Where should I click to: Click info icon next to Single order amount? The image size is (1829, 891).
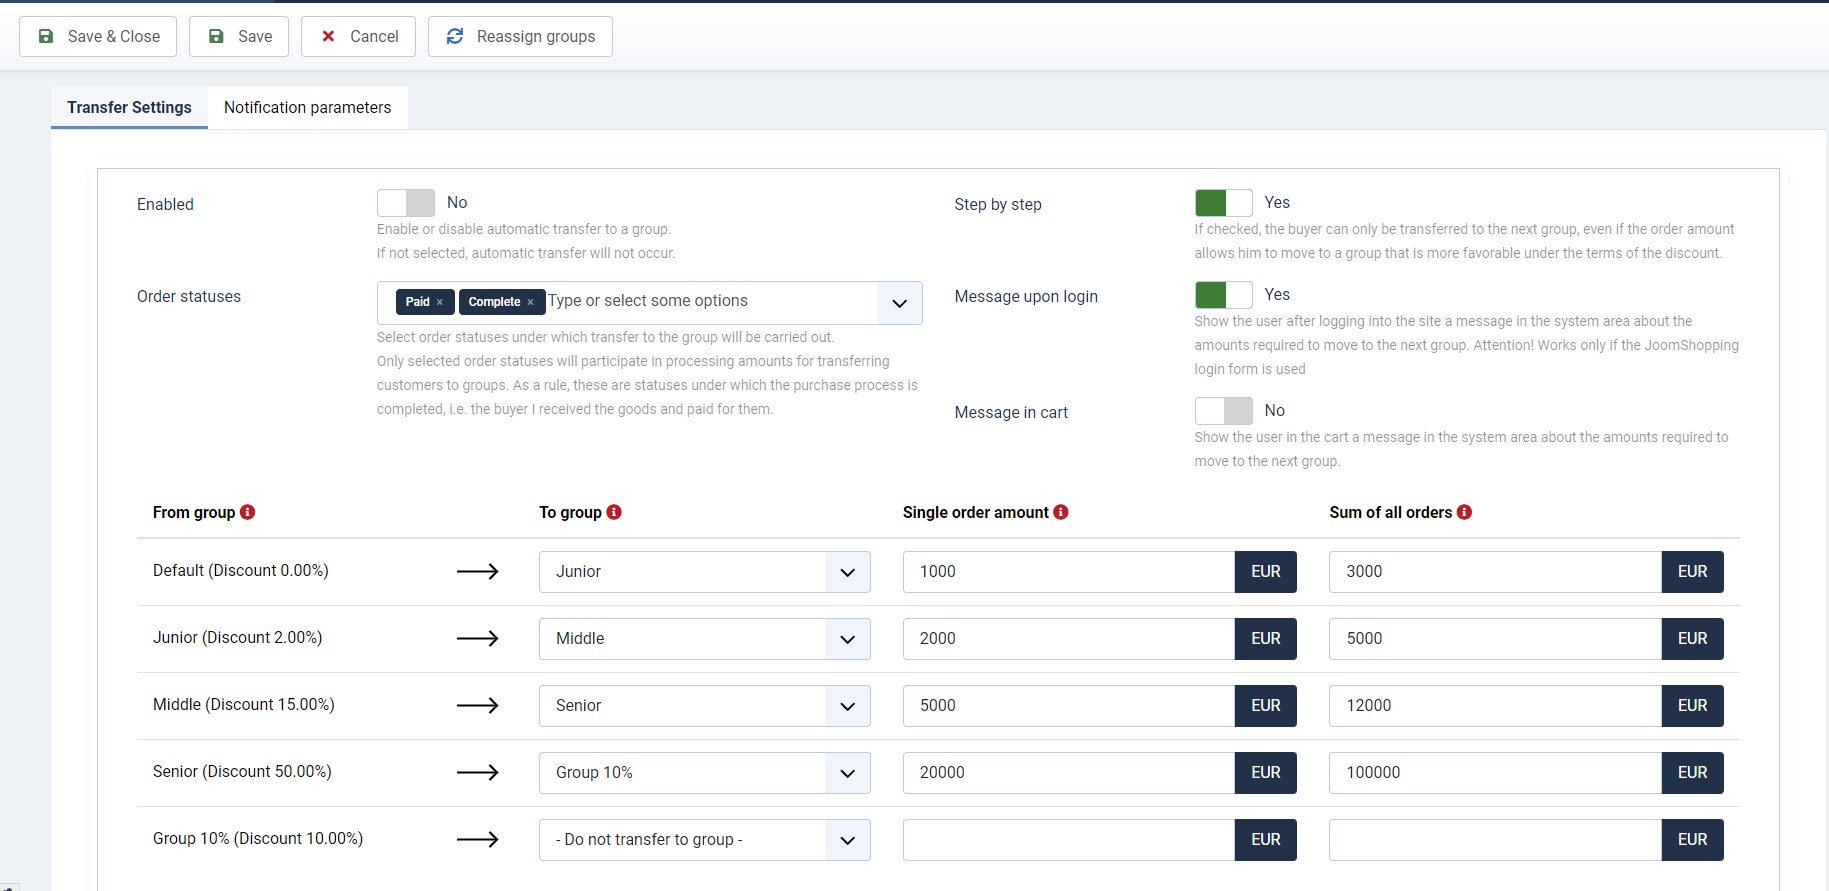coord(1061,512)
